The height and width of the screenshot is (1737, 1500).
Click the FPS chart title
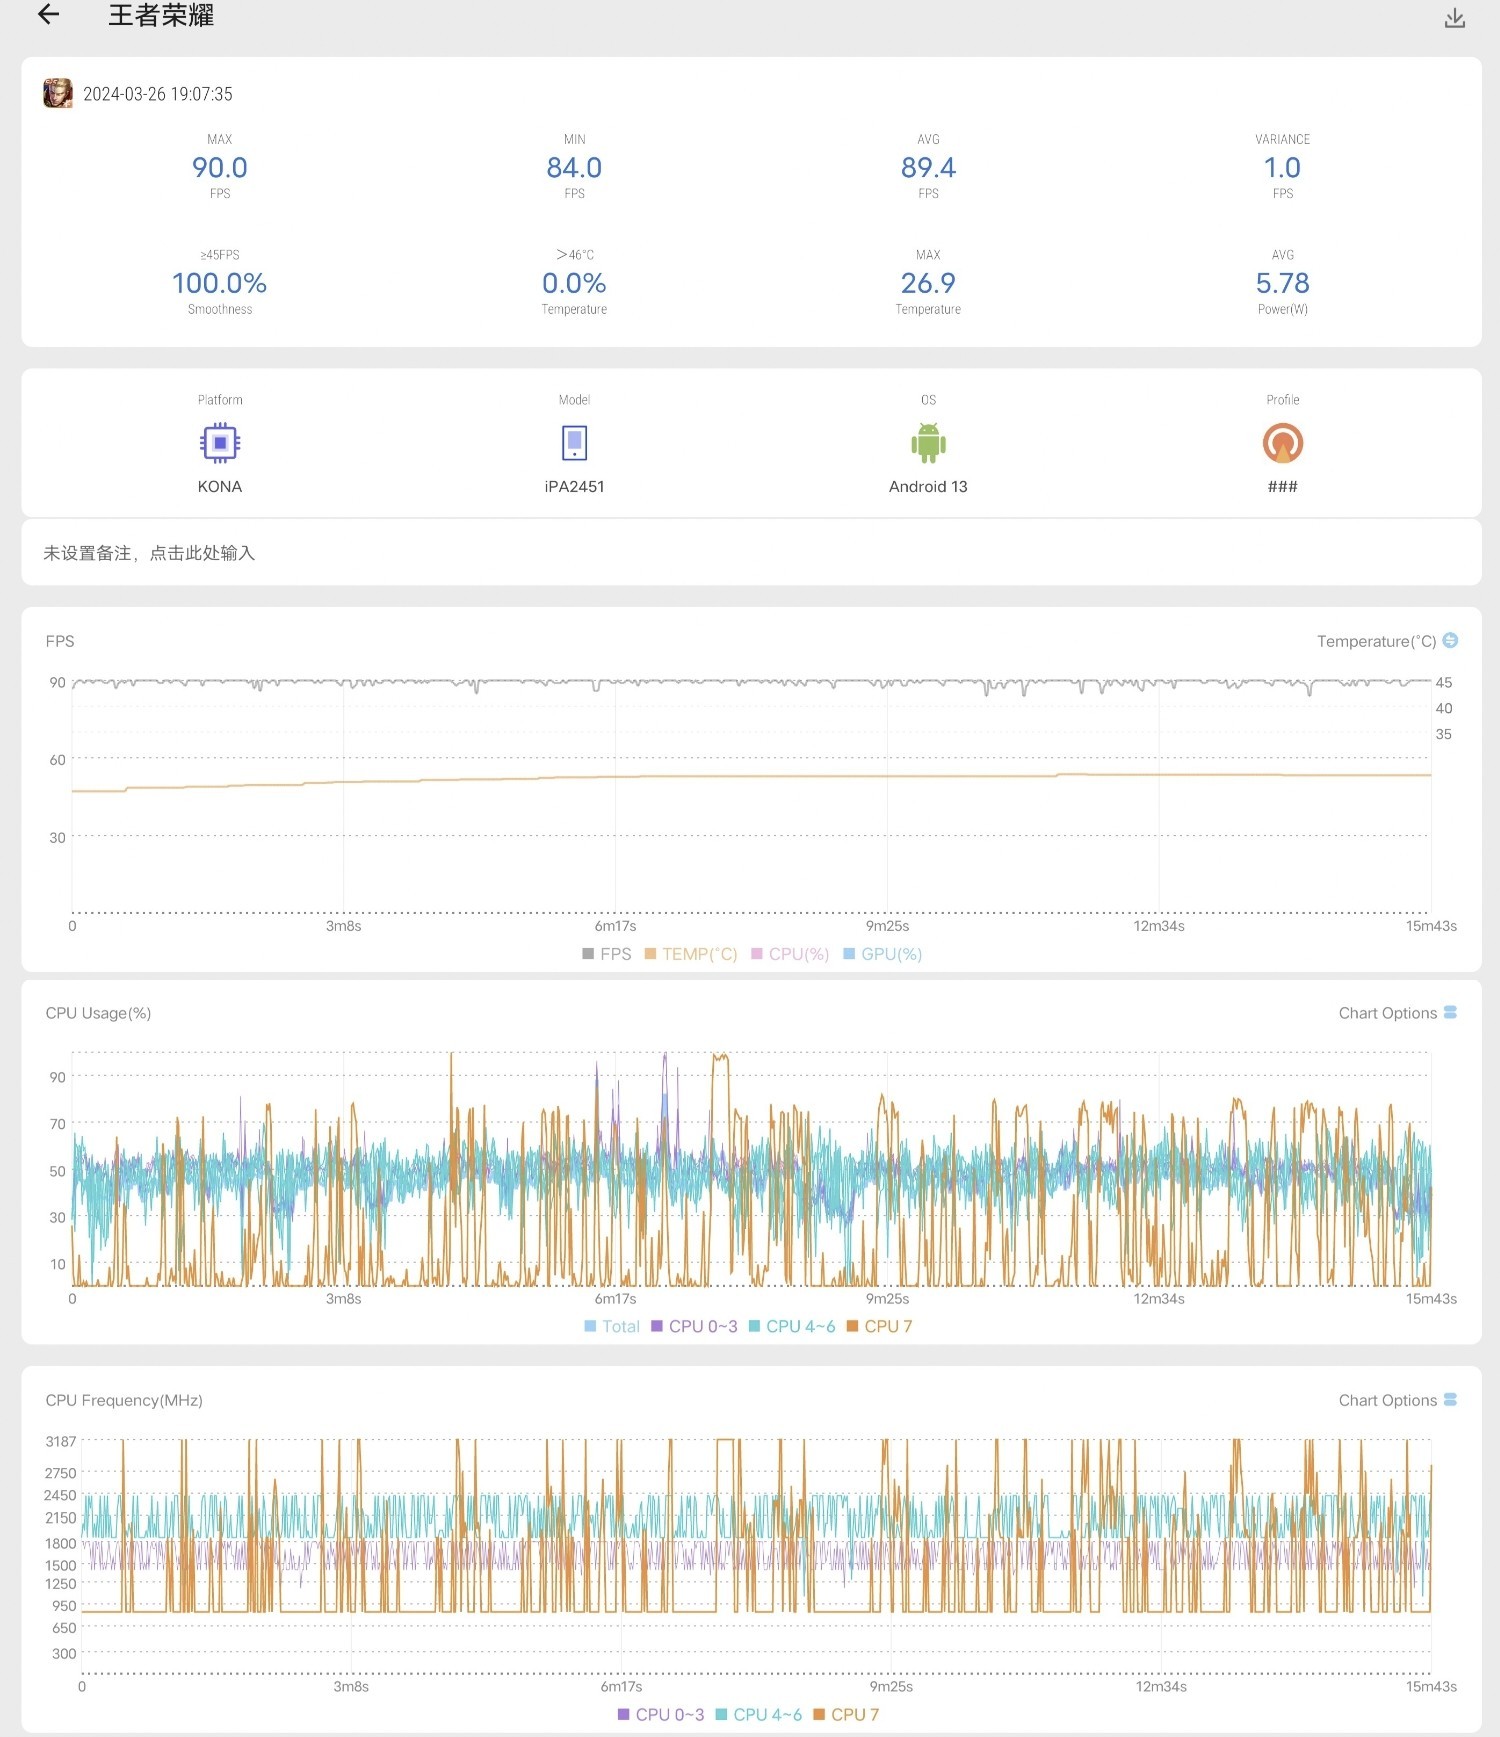(60, 641)
